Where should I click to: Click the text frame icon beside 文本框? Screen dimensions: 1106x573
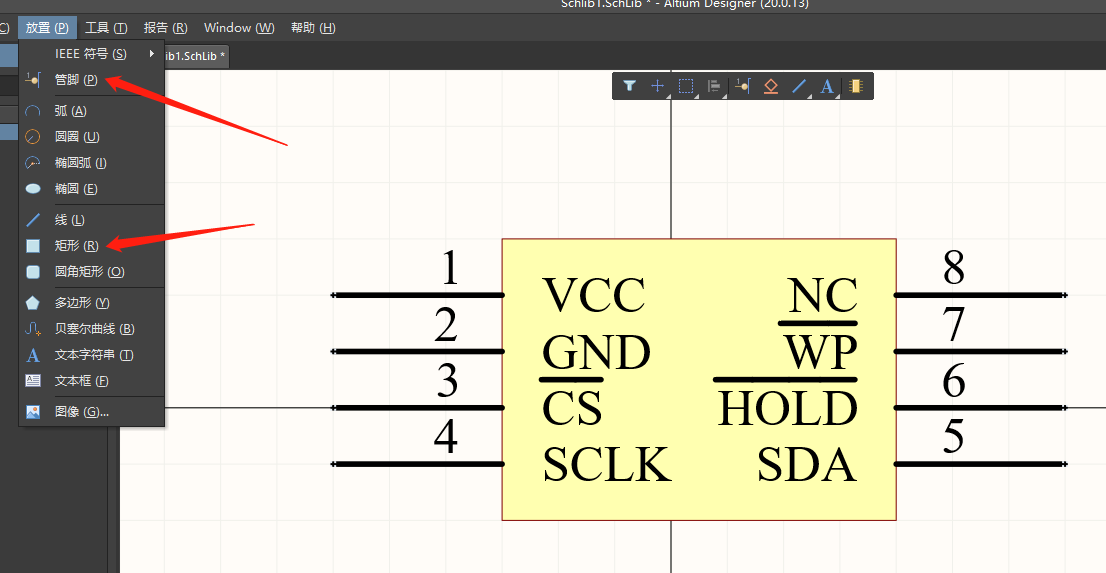(x=32, y=381)
